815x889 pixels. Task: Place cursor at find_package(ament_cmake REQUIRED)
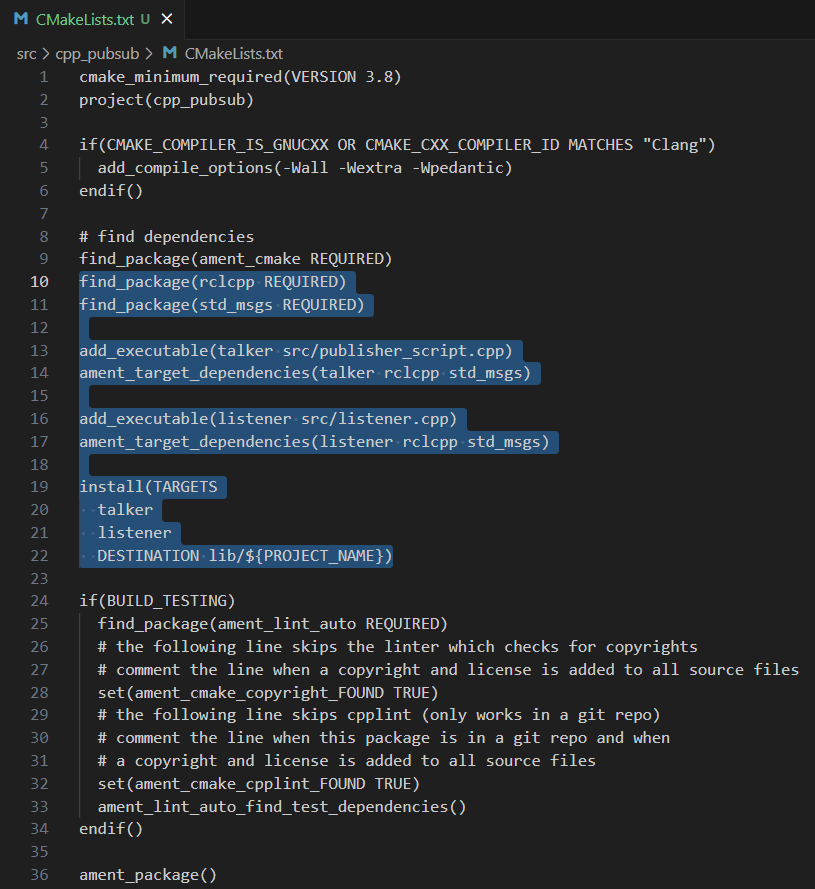click(235, 259)
